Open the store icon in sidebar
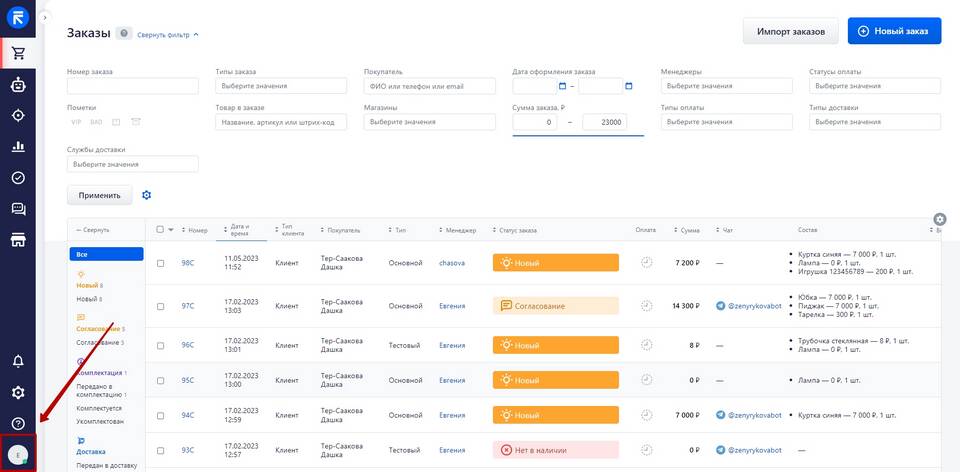 18,240
